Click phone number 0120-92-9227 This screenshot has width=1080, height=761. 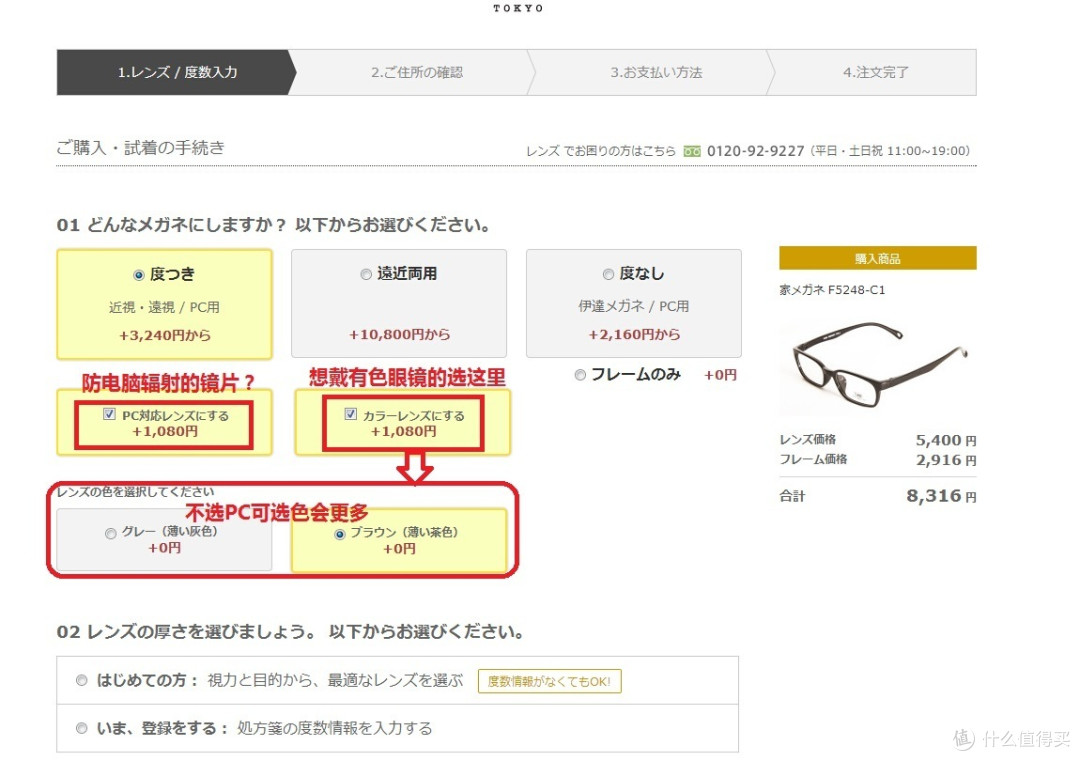756,151
